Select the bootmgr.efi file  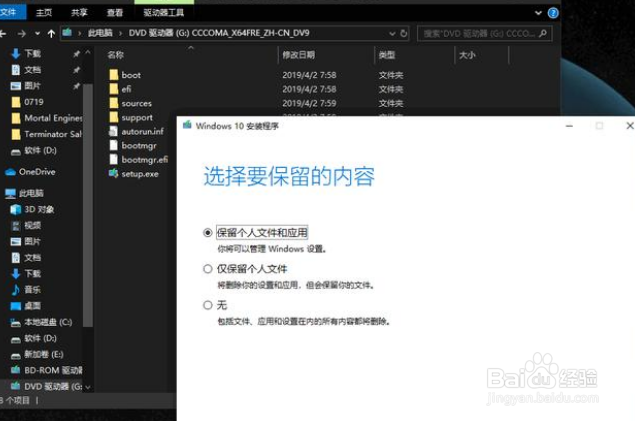(x=145, y=160)
